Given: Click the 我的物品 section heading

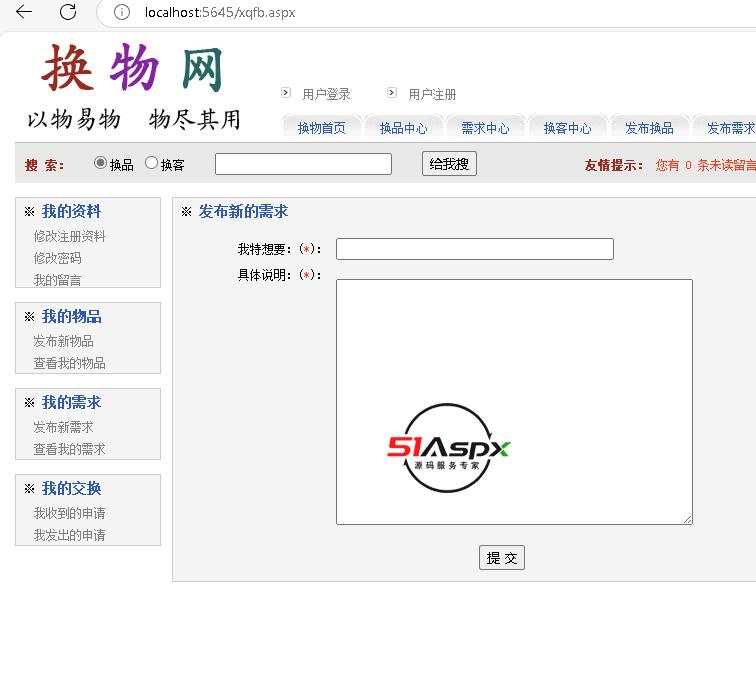Looking at the screenshot, I should coord(71,317).
